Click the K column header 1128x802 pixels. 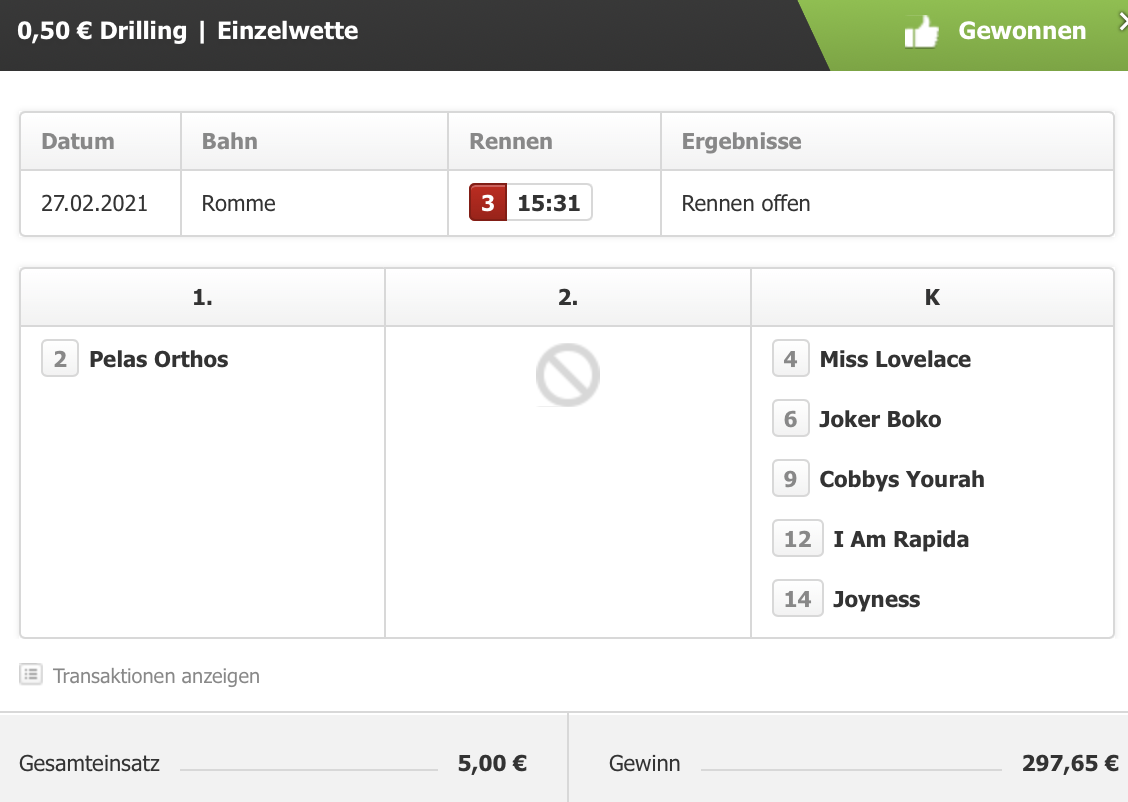click(932, 297)
